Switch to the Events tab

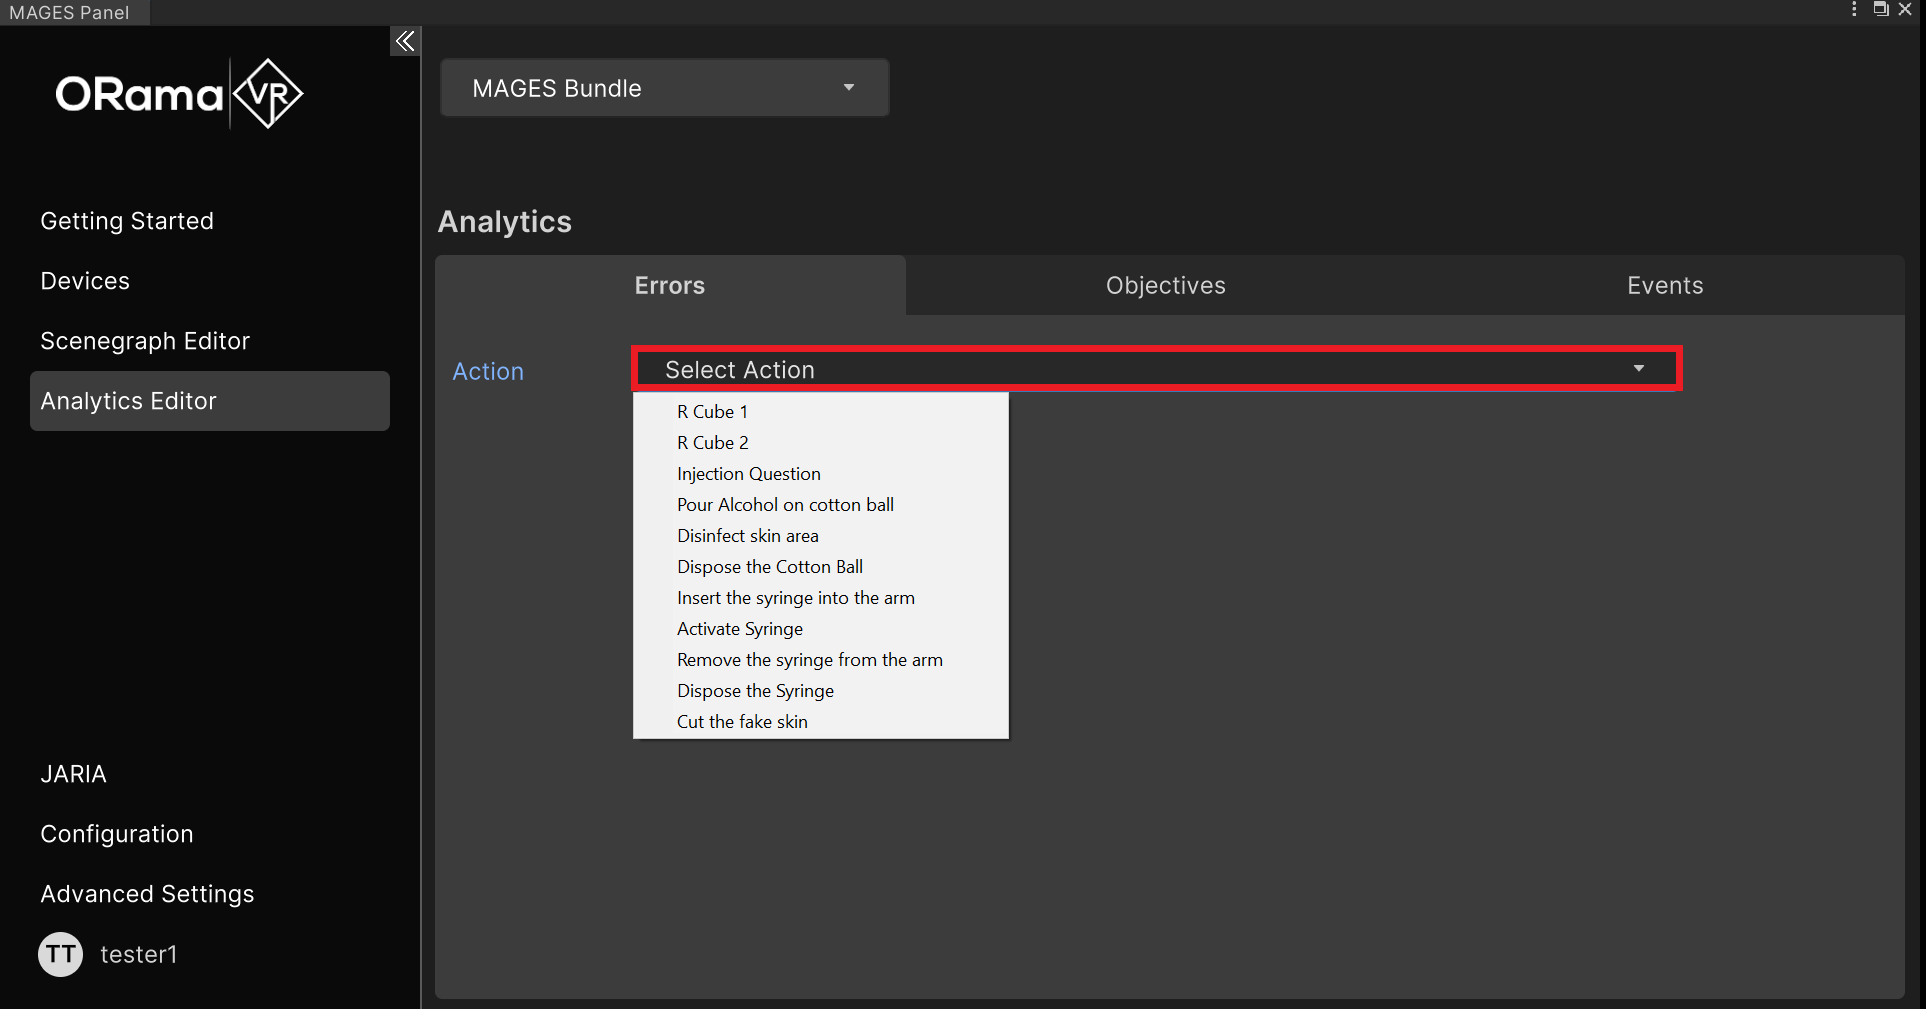tap(1663, 285)
